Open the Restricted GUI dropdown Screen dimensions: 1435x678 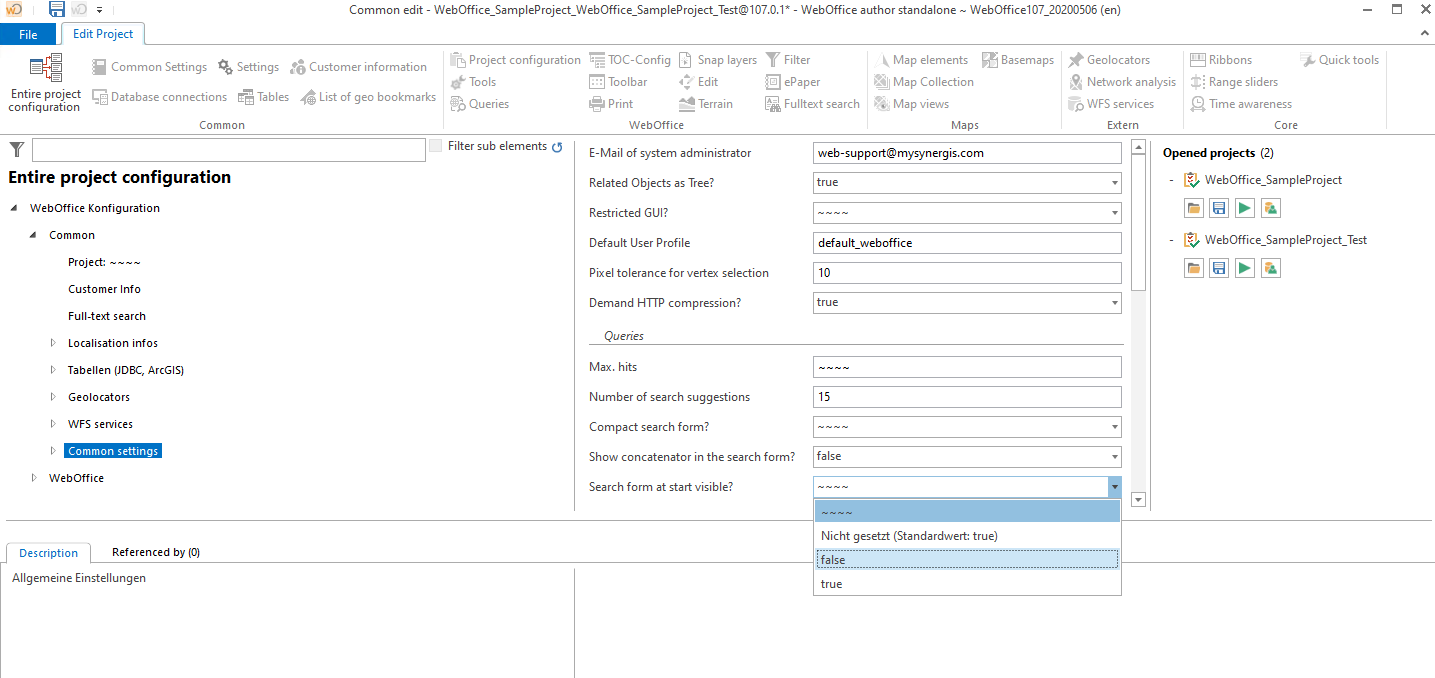[x=1113, y=212]
